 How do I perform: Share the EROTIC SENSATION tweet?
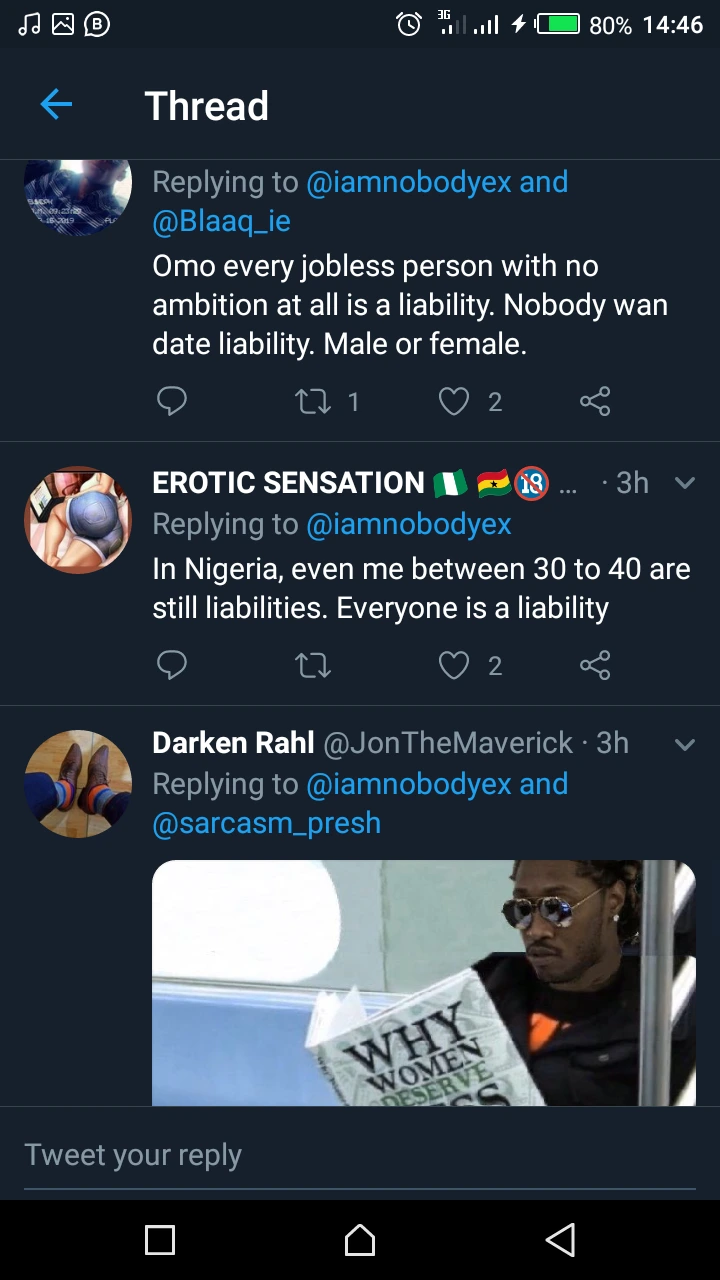595,666
